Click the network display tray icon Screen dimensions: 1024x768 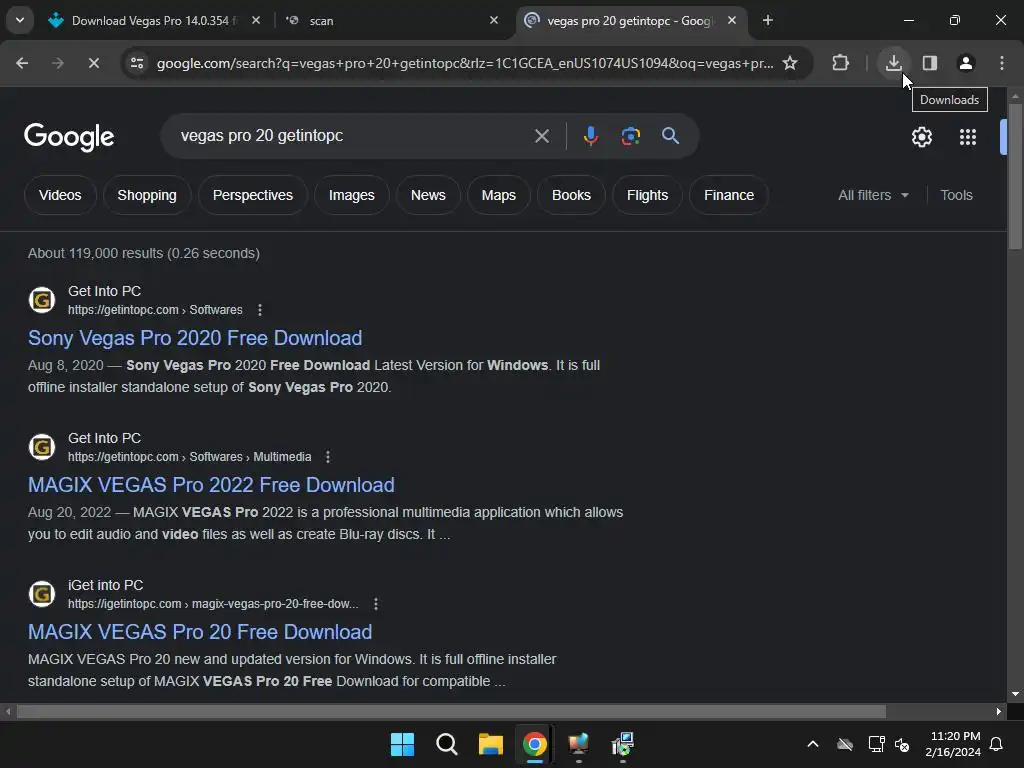click(876, 744)
